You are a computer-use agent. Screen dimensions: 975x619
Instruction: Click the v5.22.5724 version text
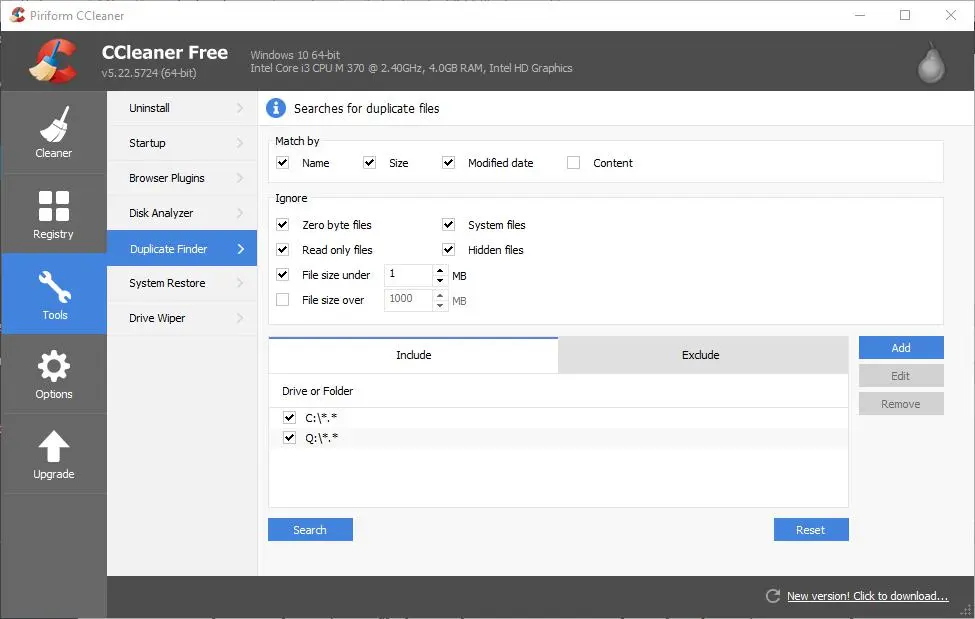click(x=149, y=73)
